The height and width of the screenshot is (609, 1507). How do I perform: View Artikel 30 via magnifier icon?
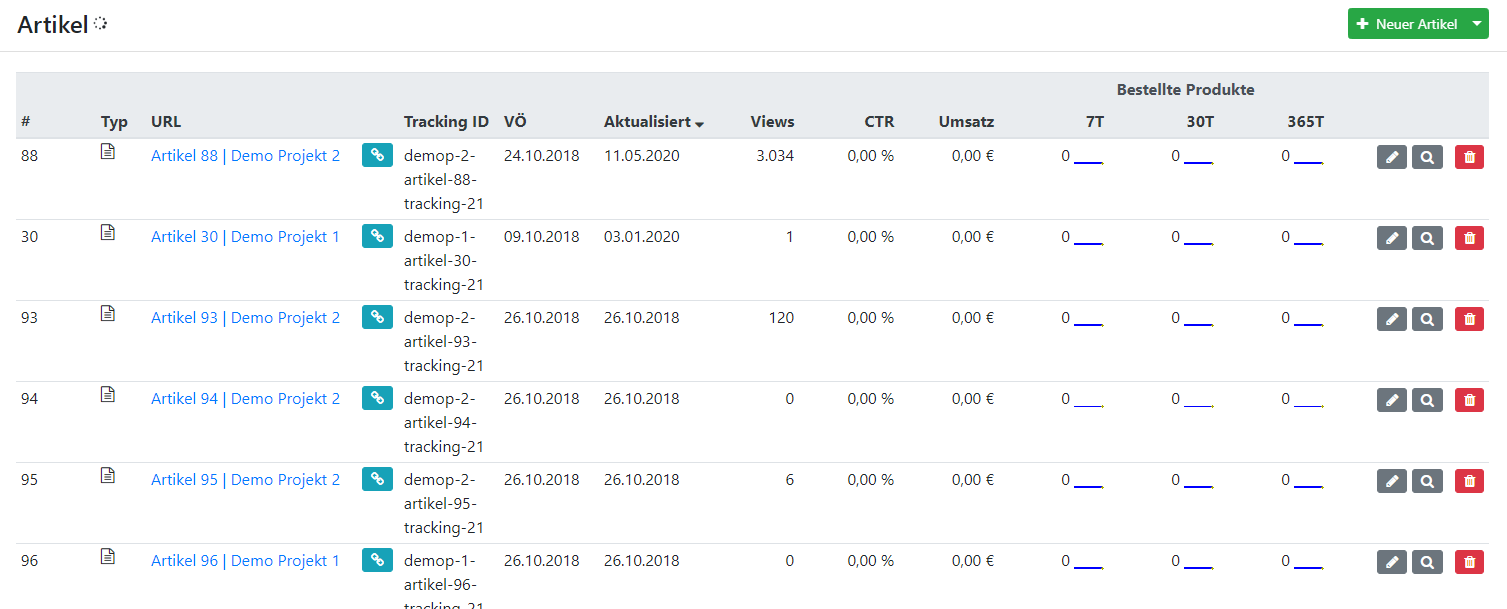[x=1427, y=238]
